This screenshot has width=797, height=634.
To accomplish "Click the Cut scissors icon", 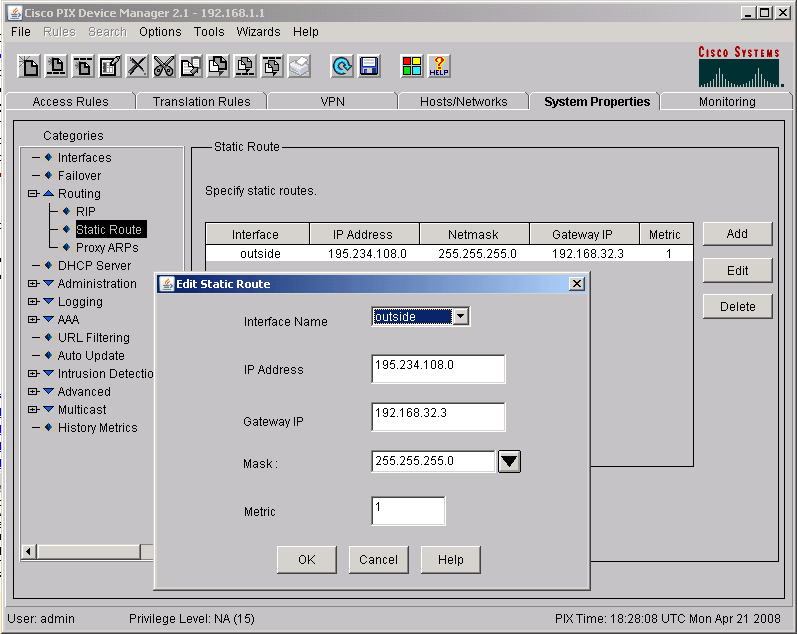I will pos(164,66).
